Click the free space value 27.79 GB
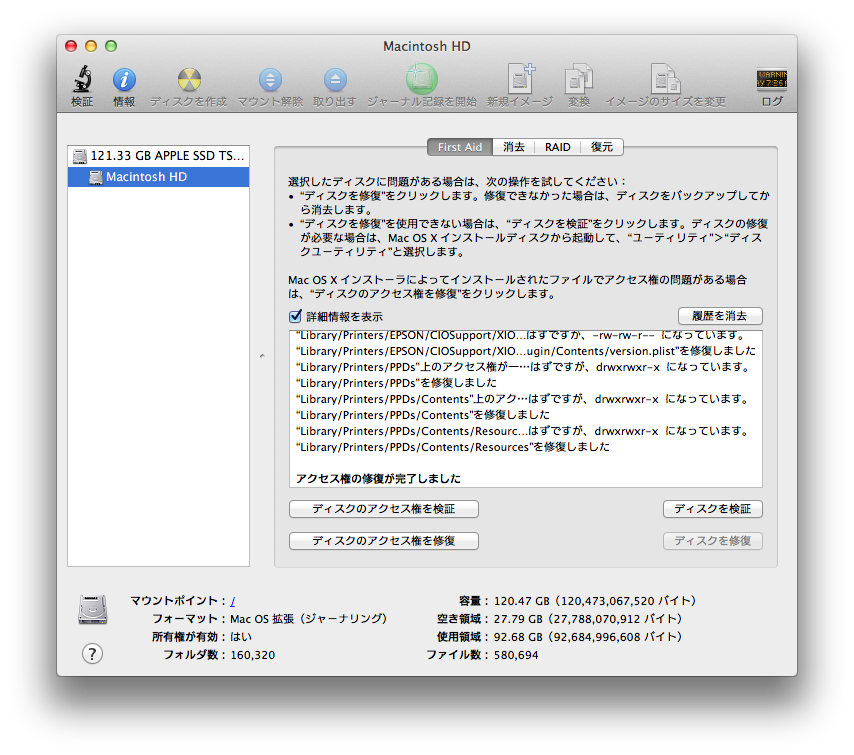The image size is (854, 755). (x=588, y=619)
